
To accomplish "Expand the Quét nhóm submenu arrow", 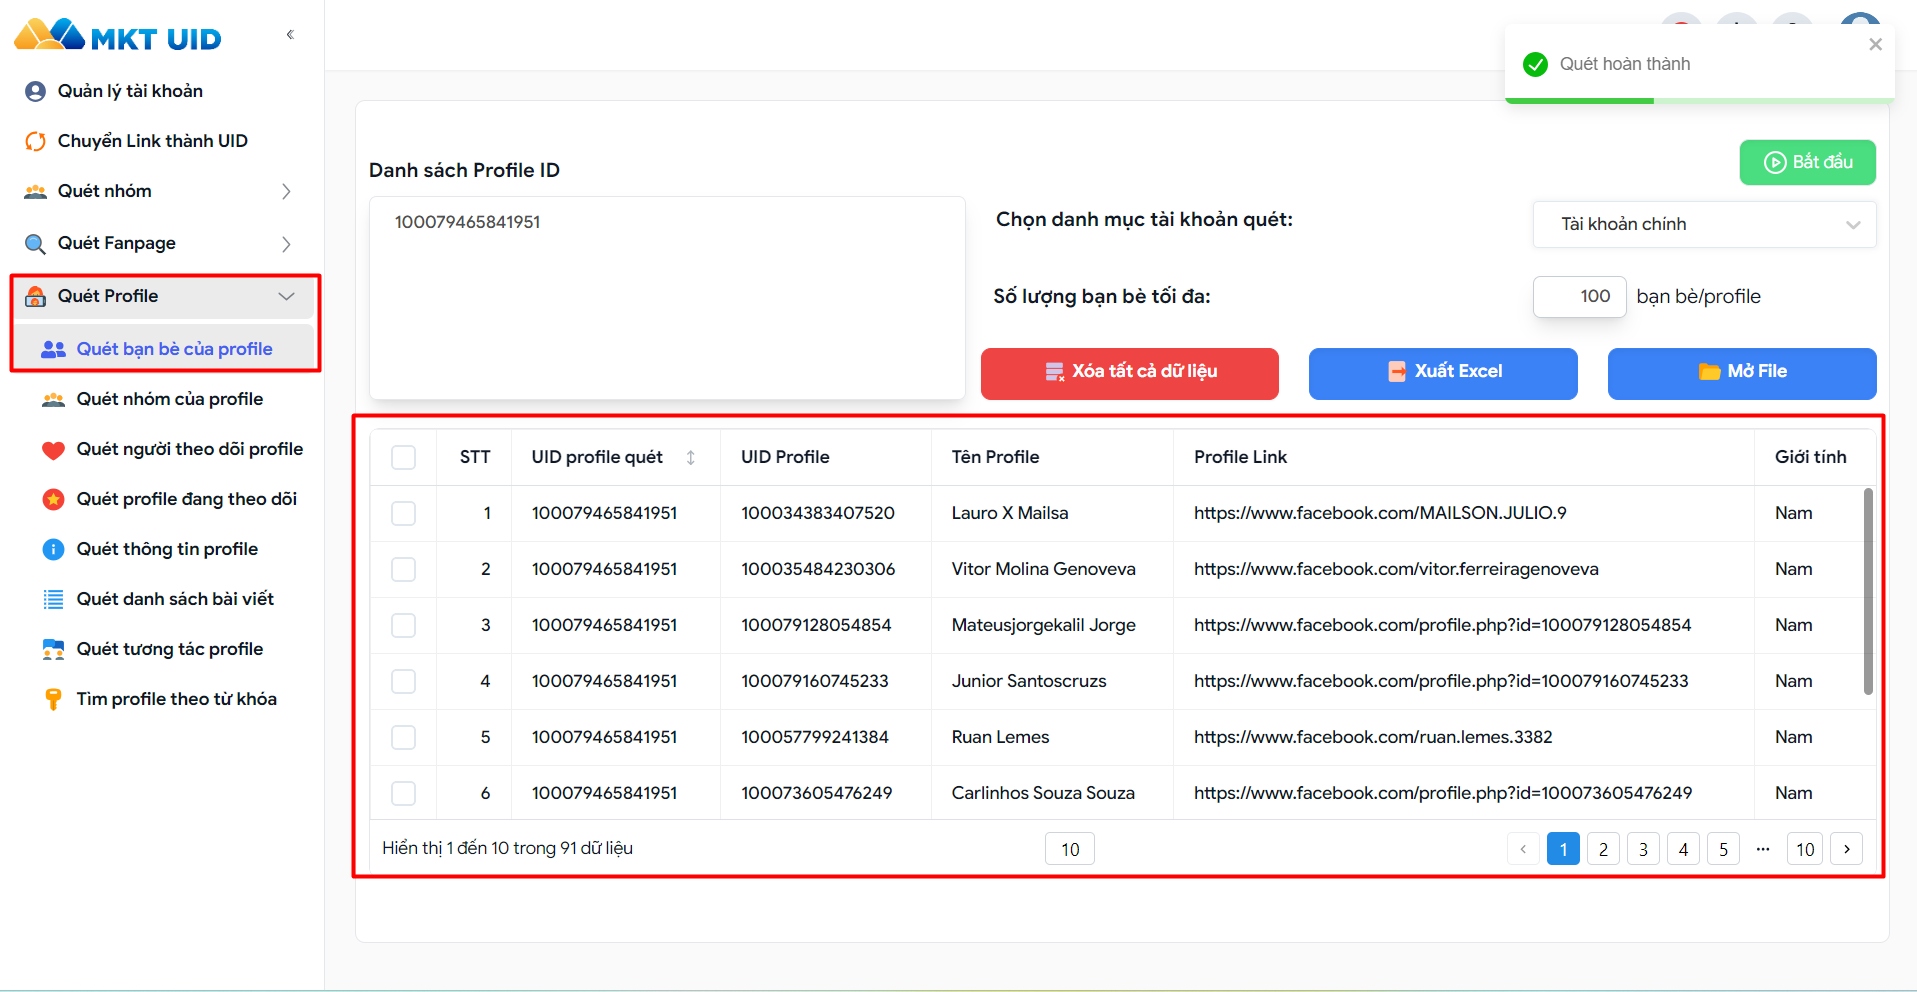I will 286,191.
